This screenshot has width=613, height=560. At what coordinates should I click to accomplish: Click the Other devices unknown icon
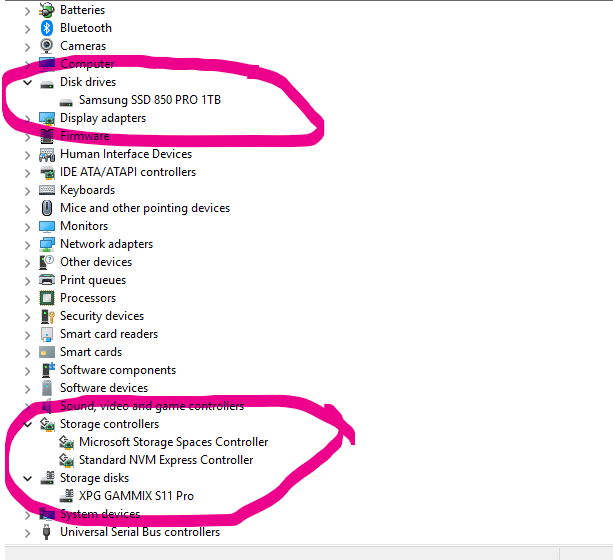tap(47, 262)
